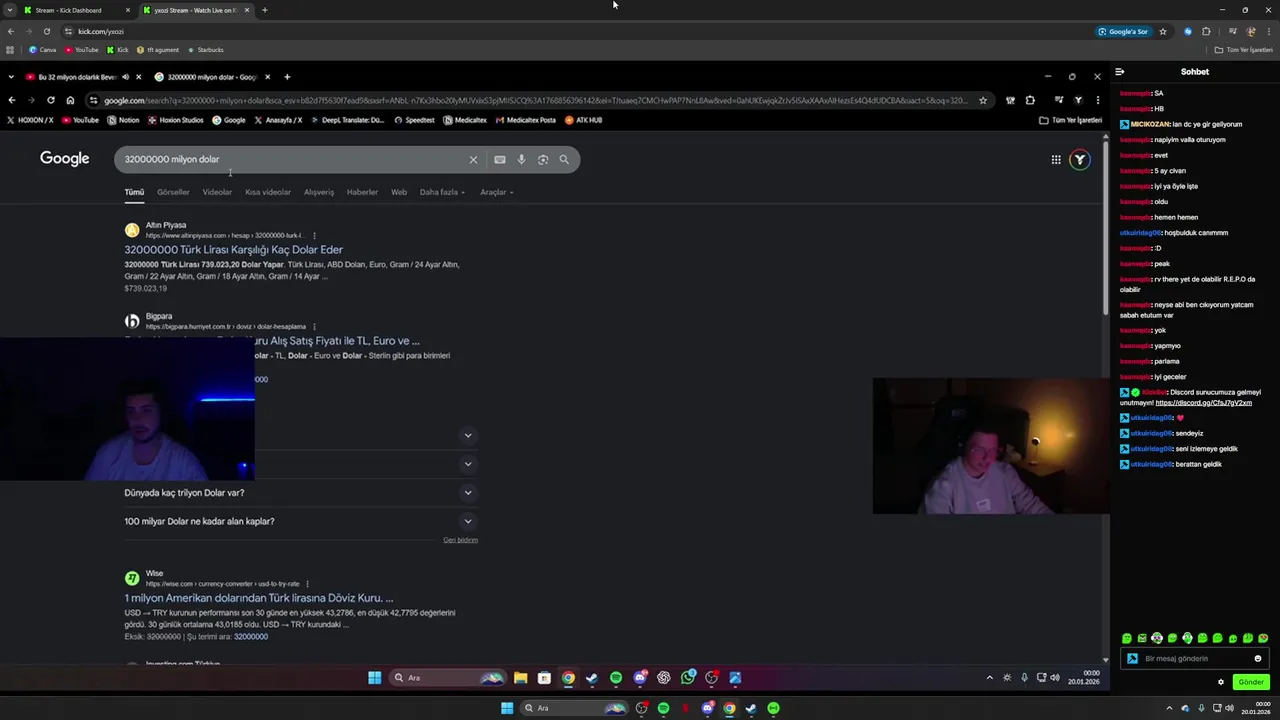1280x720 pixels.
Task: Open the 'Canva' bookmark in outer Chrome
Action: click(x=43, y=50)
